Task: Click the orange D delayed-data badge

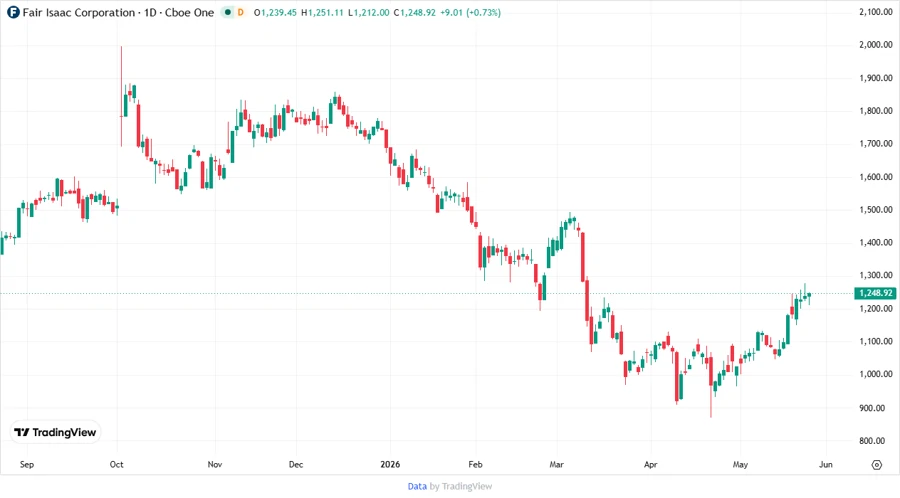Action: [240, 13]
